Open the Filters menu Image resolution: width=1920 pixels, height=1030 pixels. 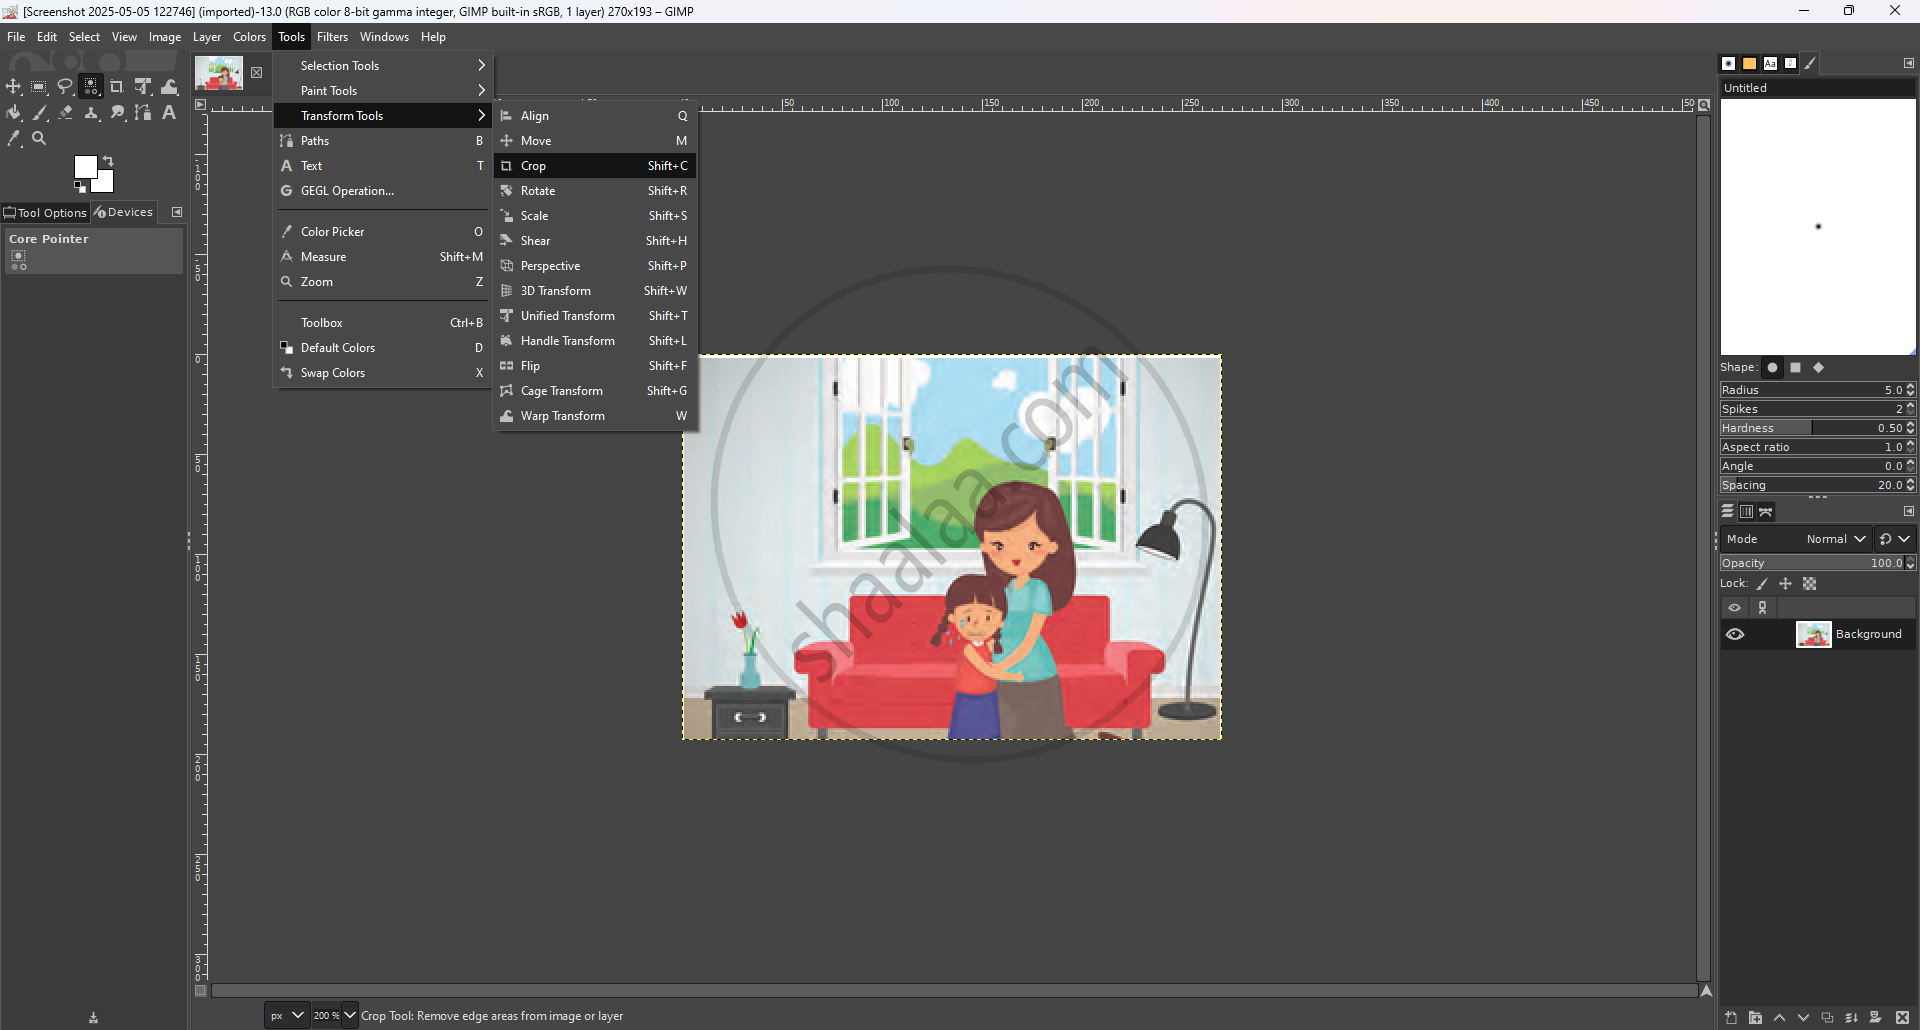332,37
